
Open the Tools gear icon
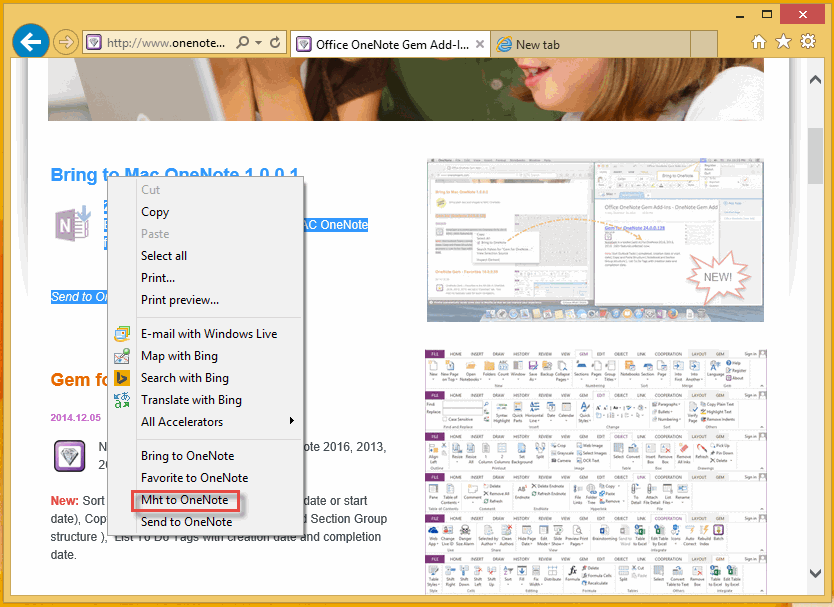(x=808, y=41)
